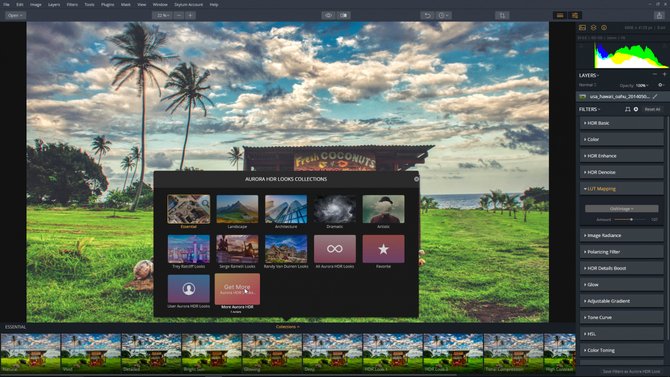
Task: Open the Filters menu
Action: [72, 5]
